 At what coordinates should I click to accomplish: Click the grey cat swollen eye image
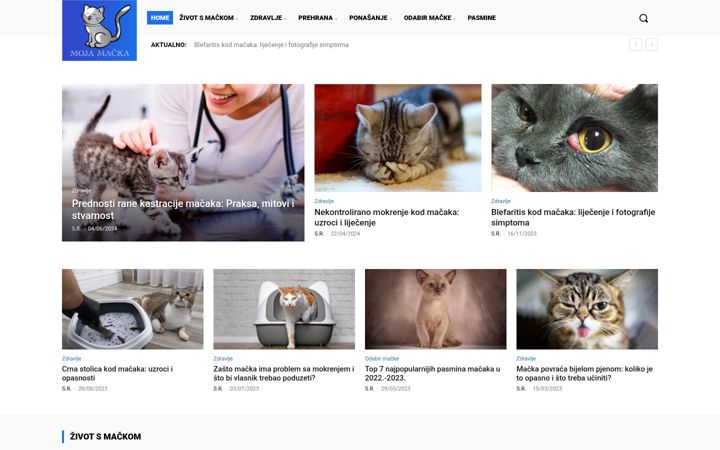click(x=574, y=138)
